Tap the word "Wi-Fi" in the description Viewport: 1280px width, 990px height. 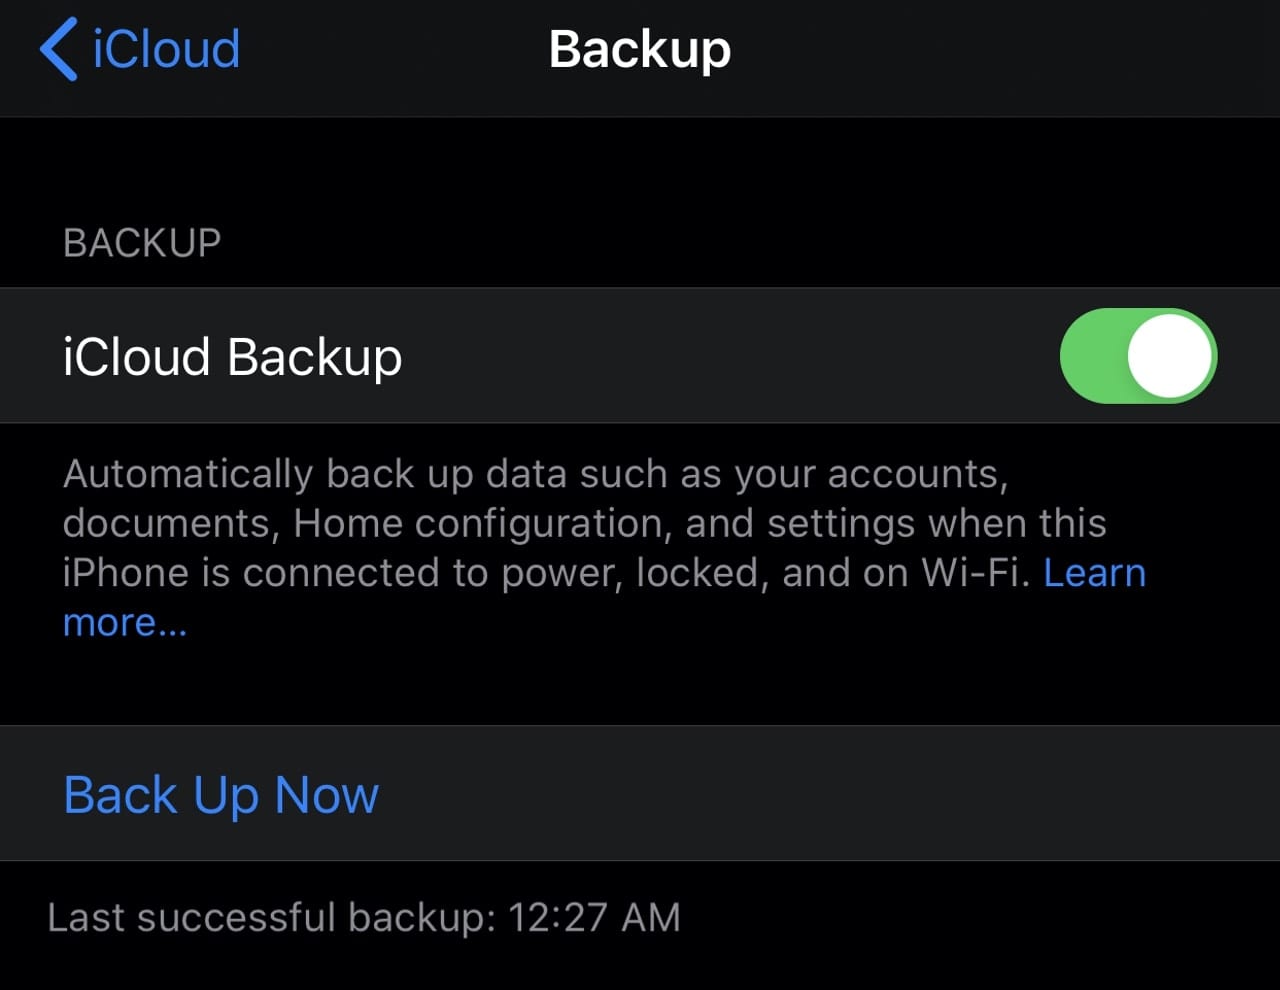coord(975,573)
